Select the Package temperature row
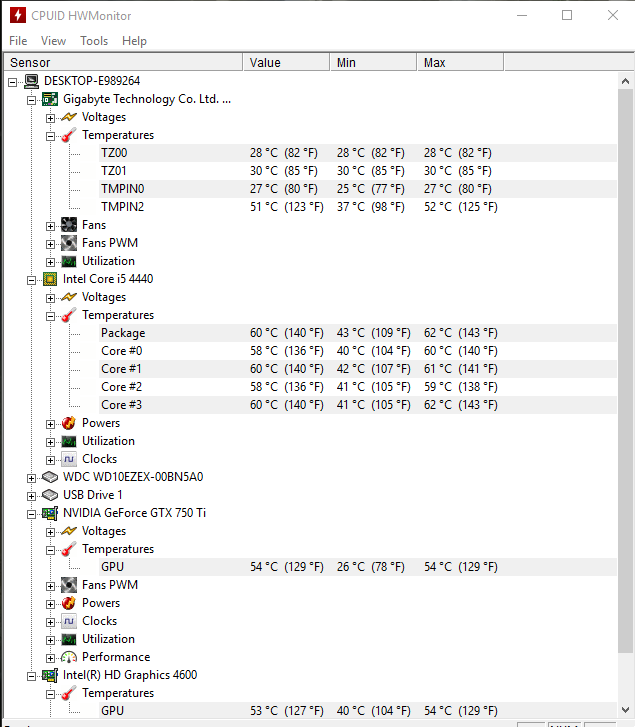Screen dimensions: 635x727 coord(358,333)
